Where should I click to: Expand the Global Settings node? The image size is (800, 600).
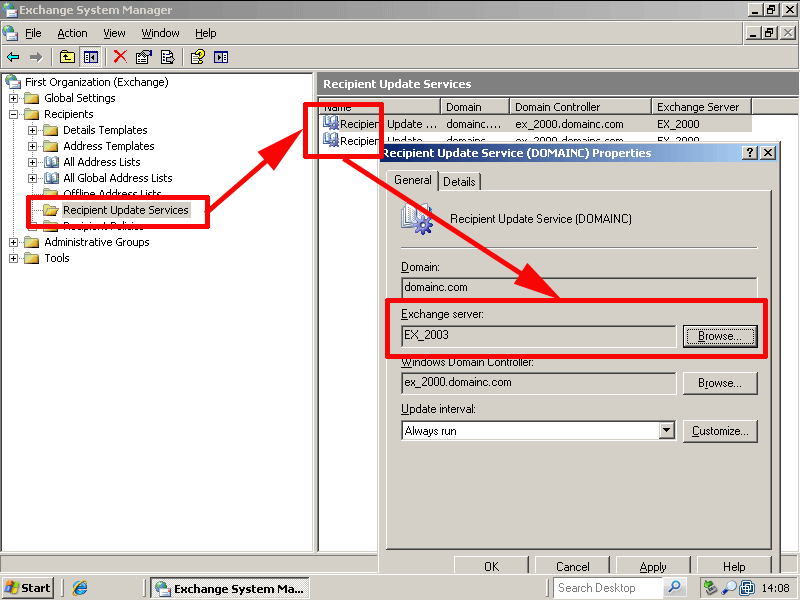(14, 98)
